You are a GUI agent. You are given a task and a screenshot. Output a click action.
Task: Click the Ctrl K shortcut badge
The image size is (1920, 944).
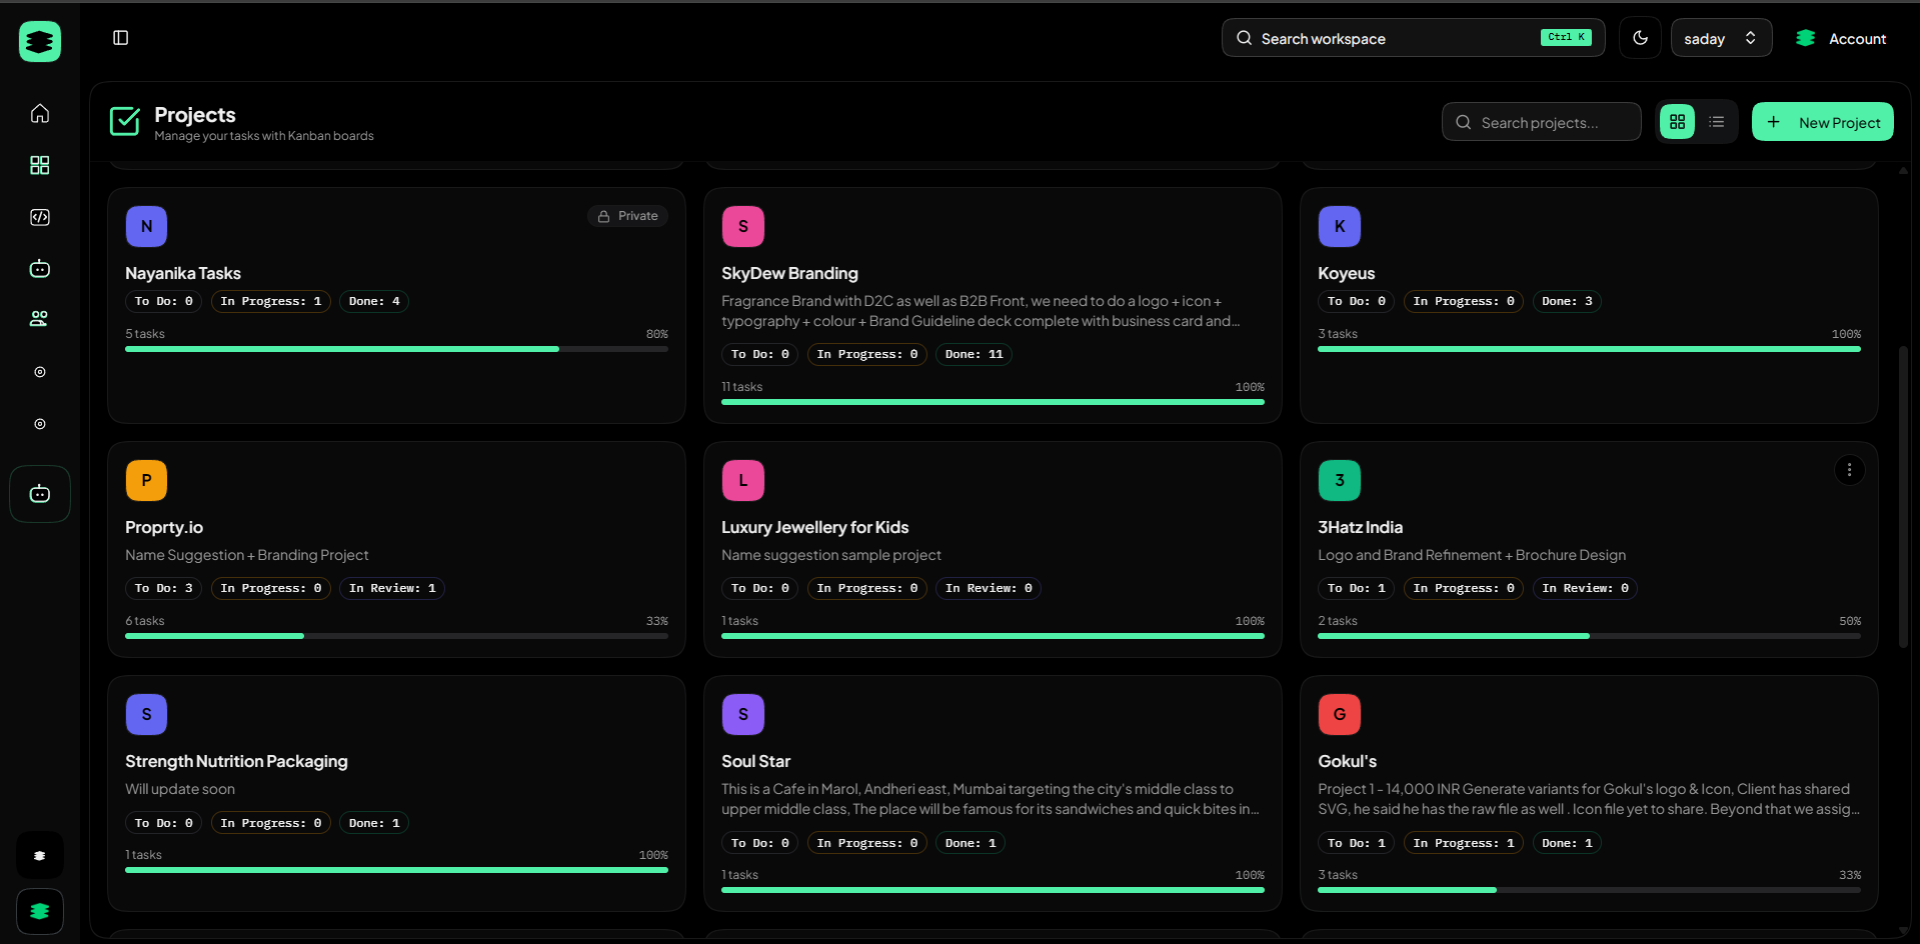click(1566, 37)
